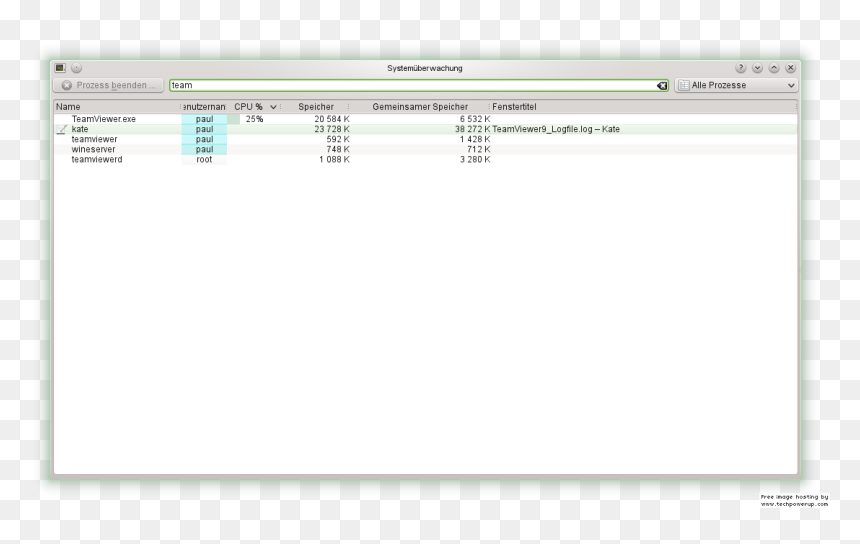Sort by the Benutzername column header

(204, 107)
